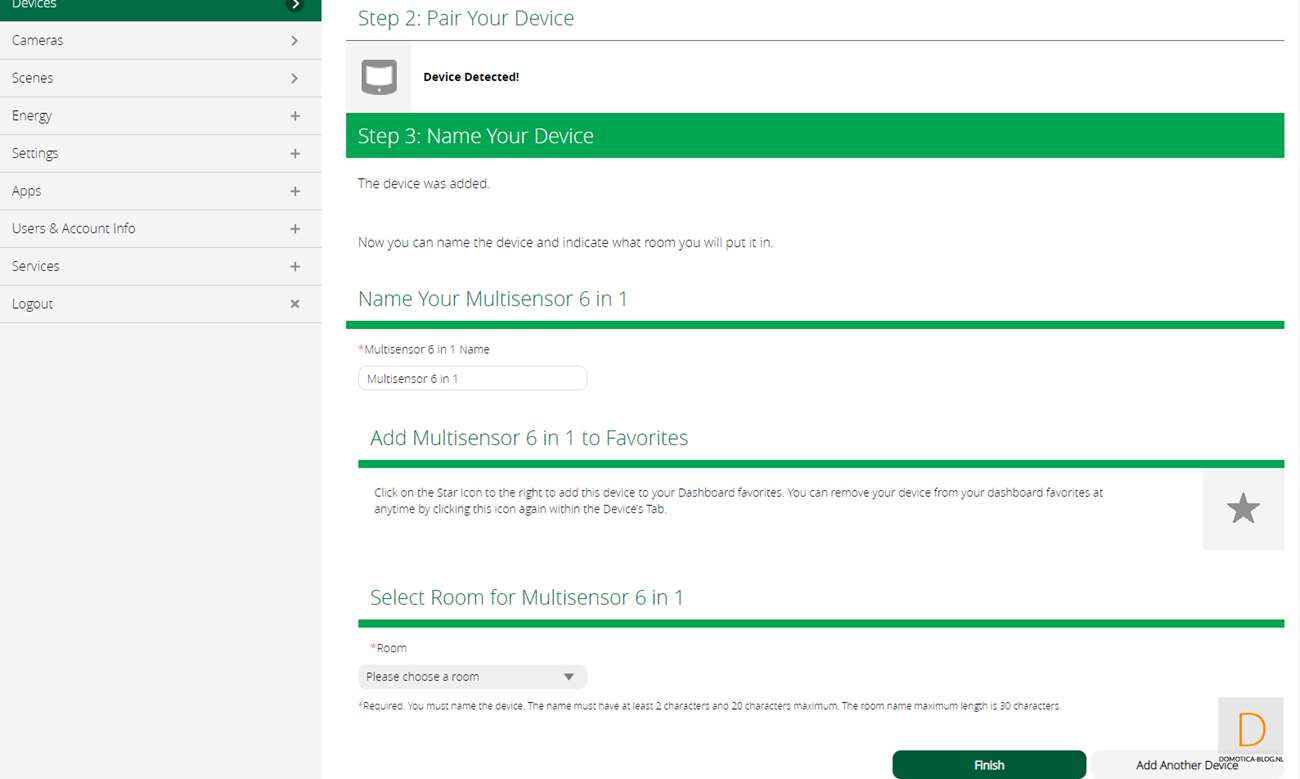The height and width of the screenshot is (779, 1300).
Task: Click plus icon beside Users & Account Info
Action: point(294,229)
